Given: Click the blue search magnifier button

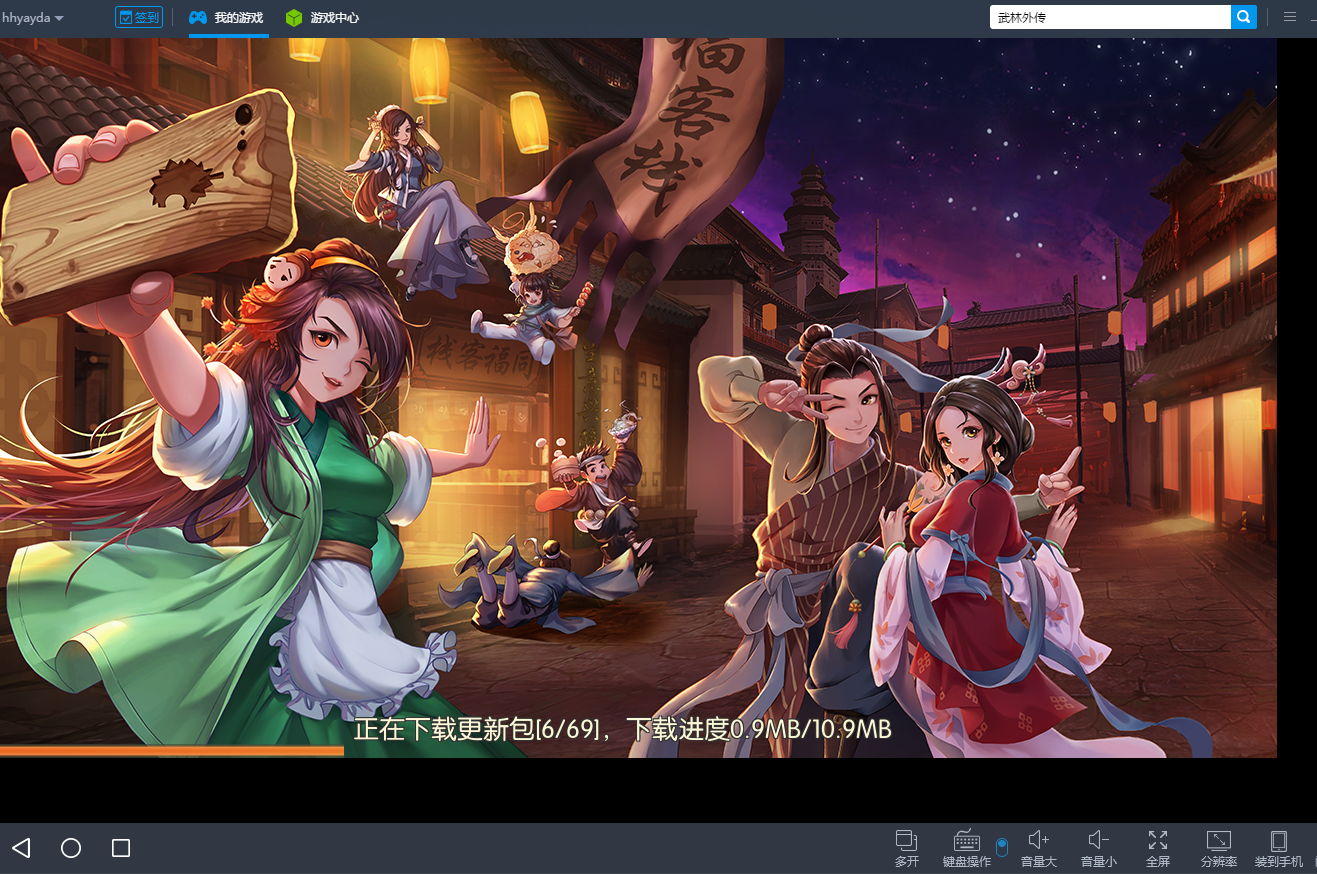Looking at the screenshot, I should pos(1244,17).
